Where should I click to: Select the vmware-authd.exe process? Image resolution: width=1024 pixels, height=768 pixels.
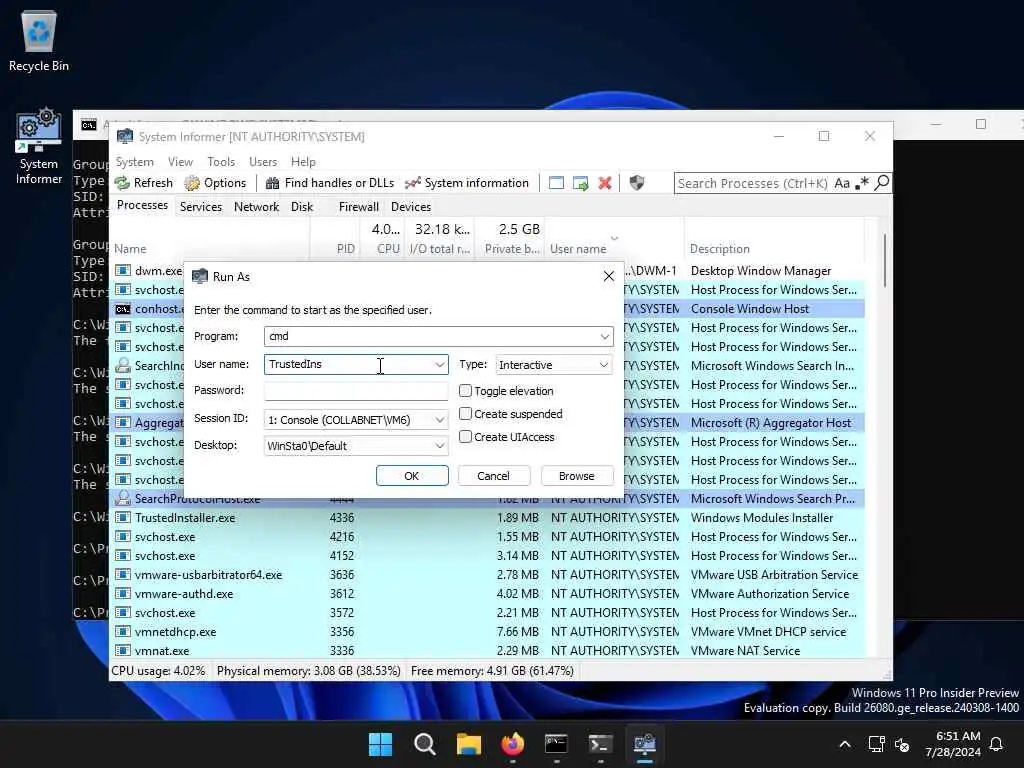click(x=487, y=594)
